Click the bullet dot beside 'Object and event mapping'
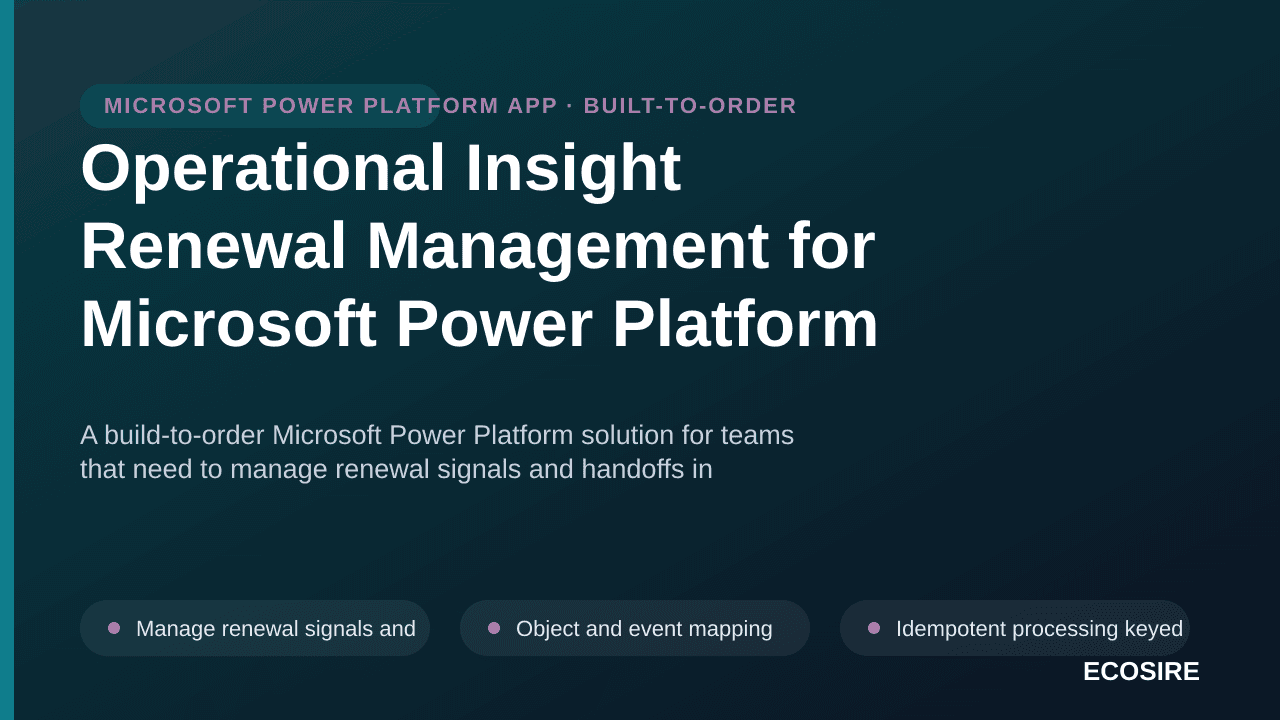Viewport: 1280px width, 720px height. pos(494,628)
